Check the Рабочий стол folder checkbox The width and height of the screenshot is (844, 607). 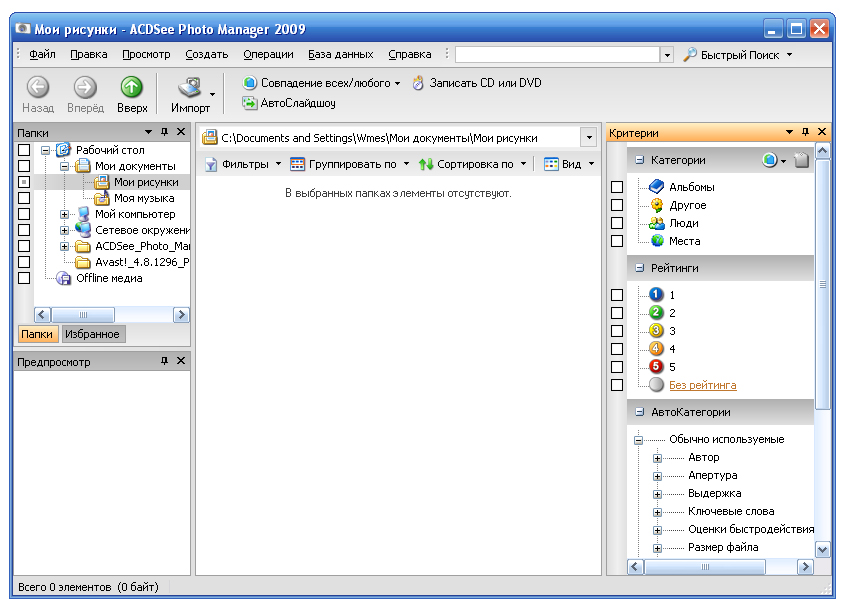24,150
